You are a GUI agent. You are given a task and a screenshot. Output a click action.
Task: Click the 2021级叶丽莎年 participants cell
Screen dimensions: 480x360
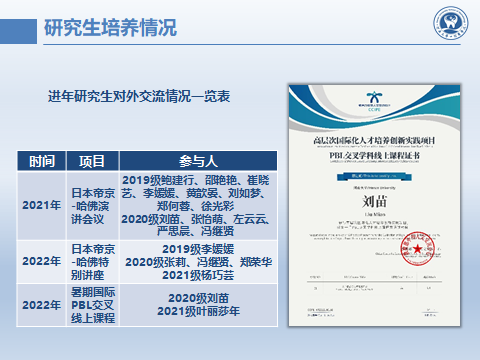coord(198,305)
